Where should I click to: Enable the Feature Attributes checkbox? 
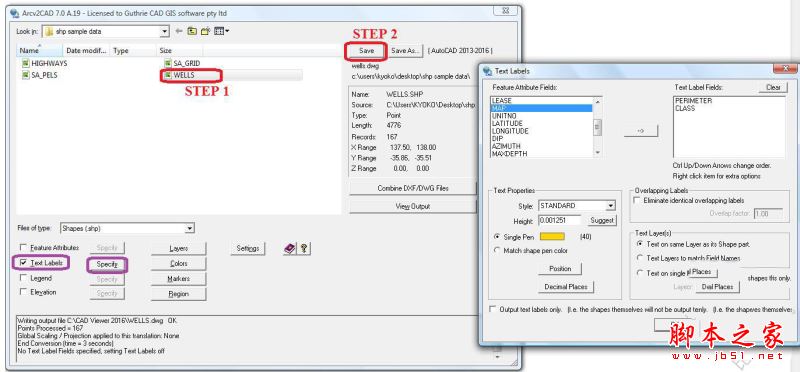click(x=23, y=247)
